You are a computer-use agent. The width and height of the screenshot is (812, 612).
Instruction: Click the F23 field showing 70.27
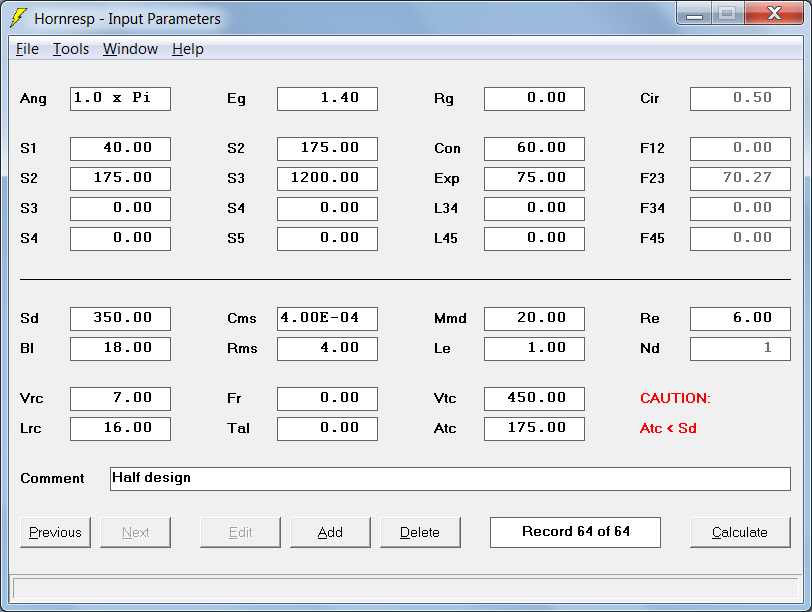pyautogui.click(x=741, y=179)
